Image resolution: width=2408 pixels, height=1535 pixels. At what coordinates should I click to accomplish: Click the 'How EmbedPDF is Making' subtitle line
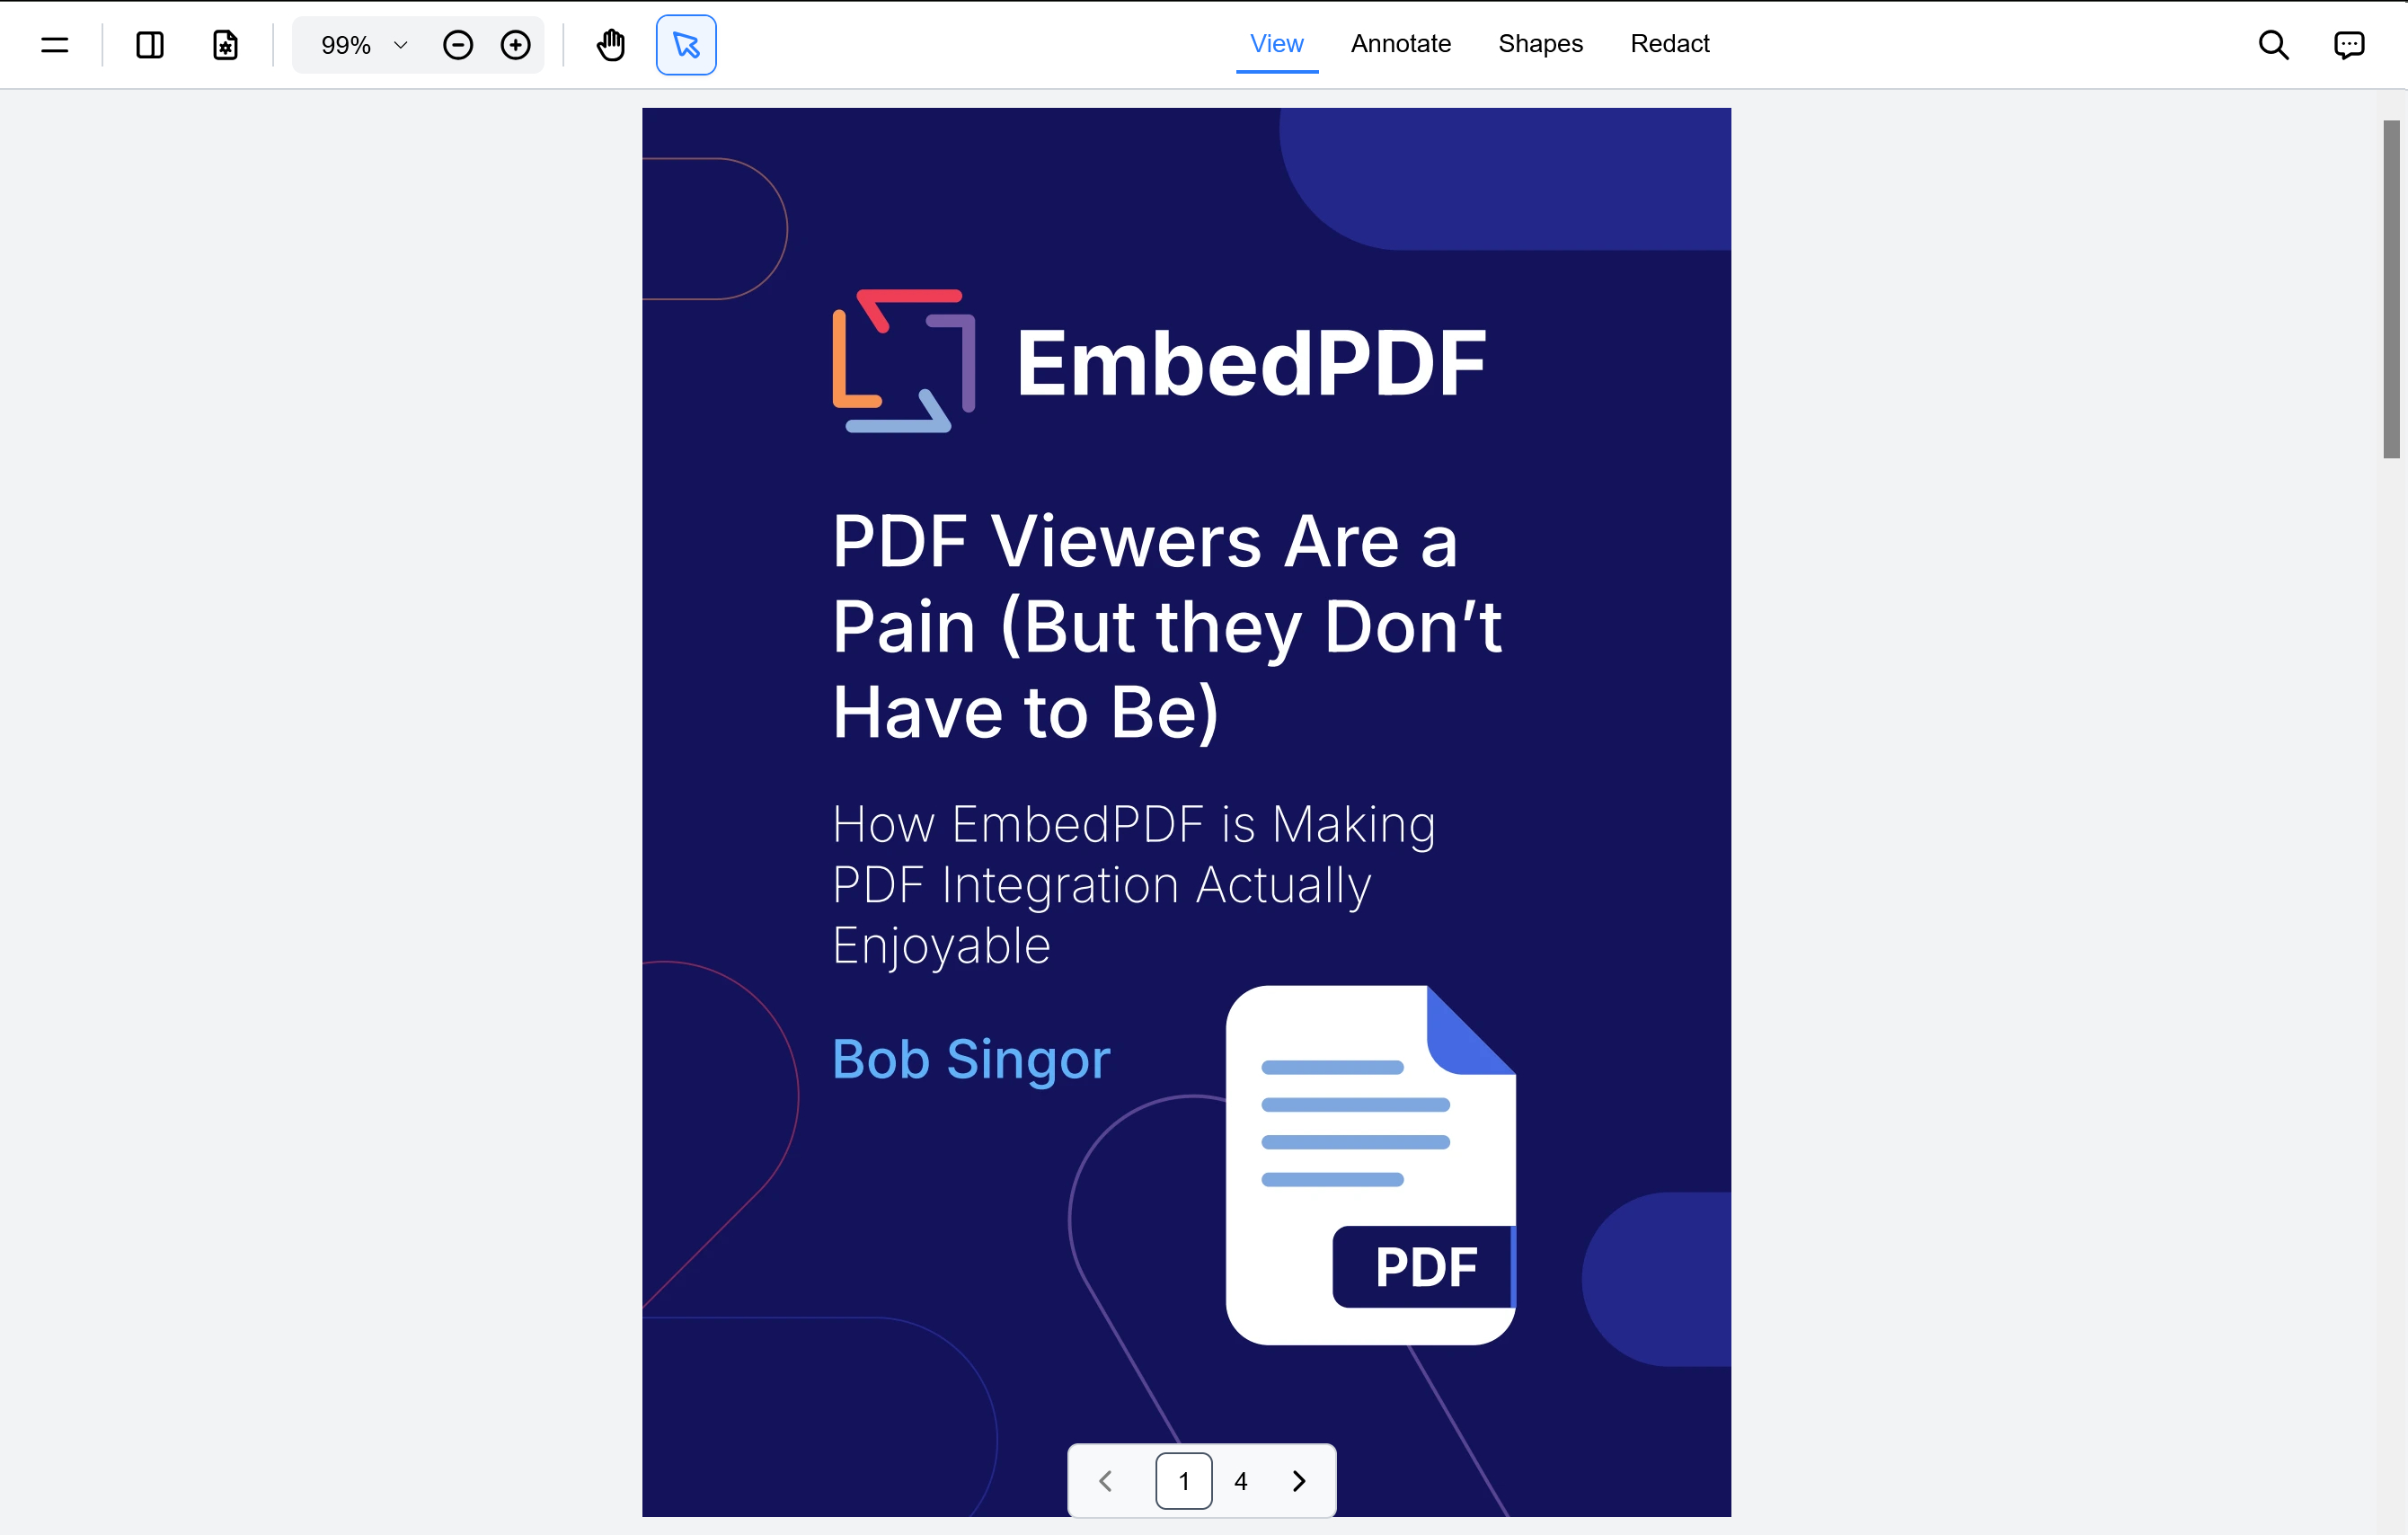[x=1134, y=826]
